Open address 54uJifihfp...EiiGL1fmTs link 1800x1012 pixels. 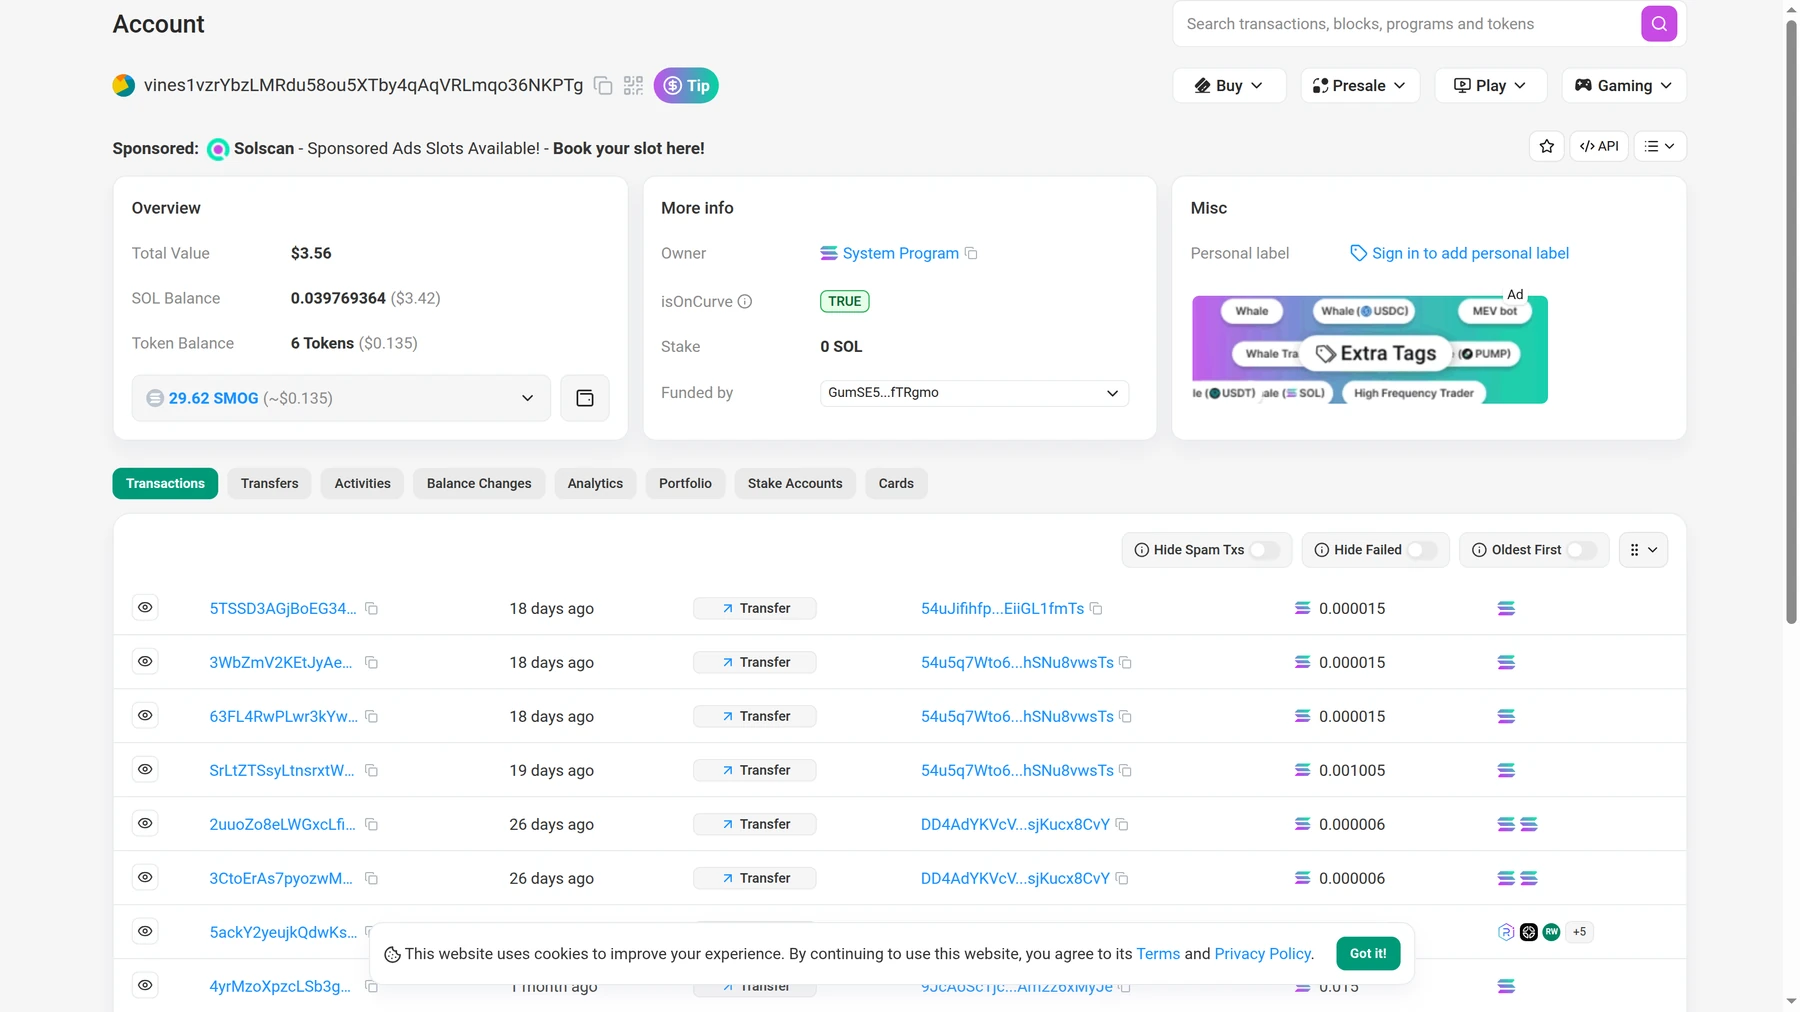(1002, 609)
